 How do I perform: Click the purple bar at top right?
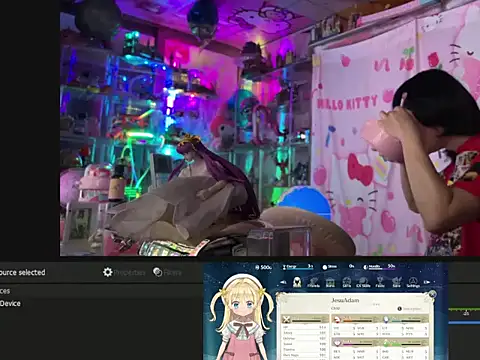click(x=379, y=267)
